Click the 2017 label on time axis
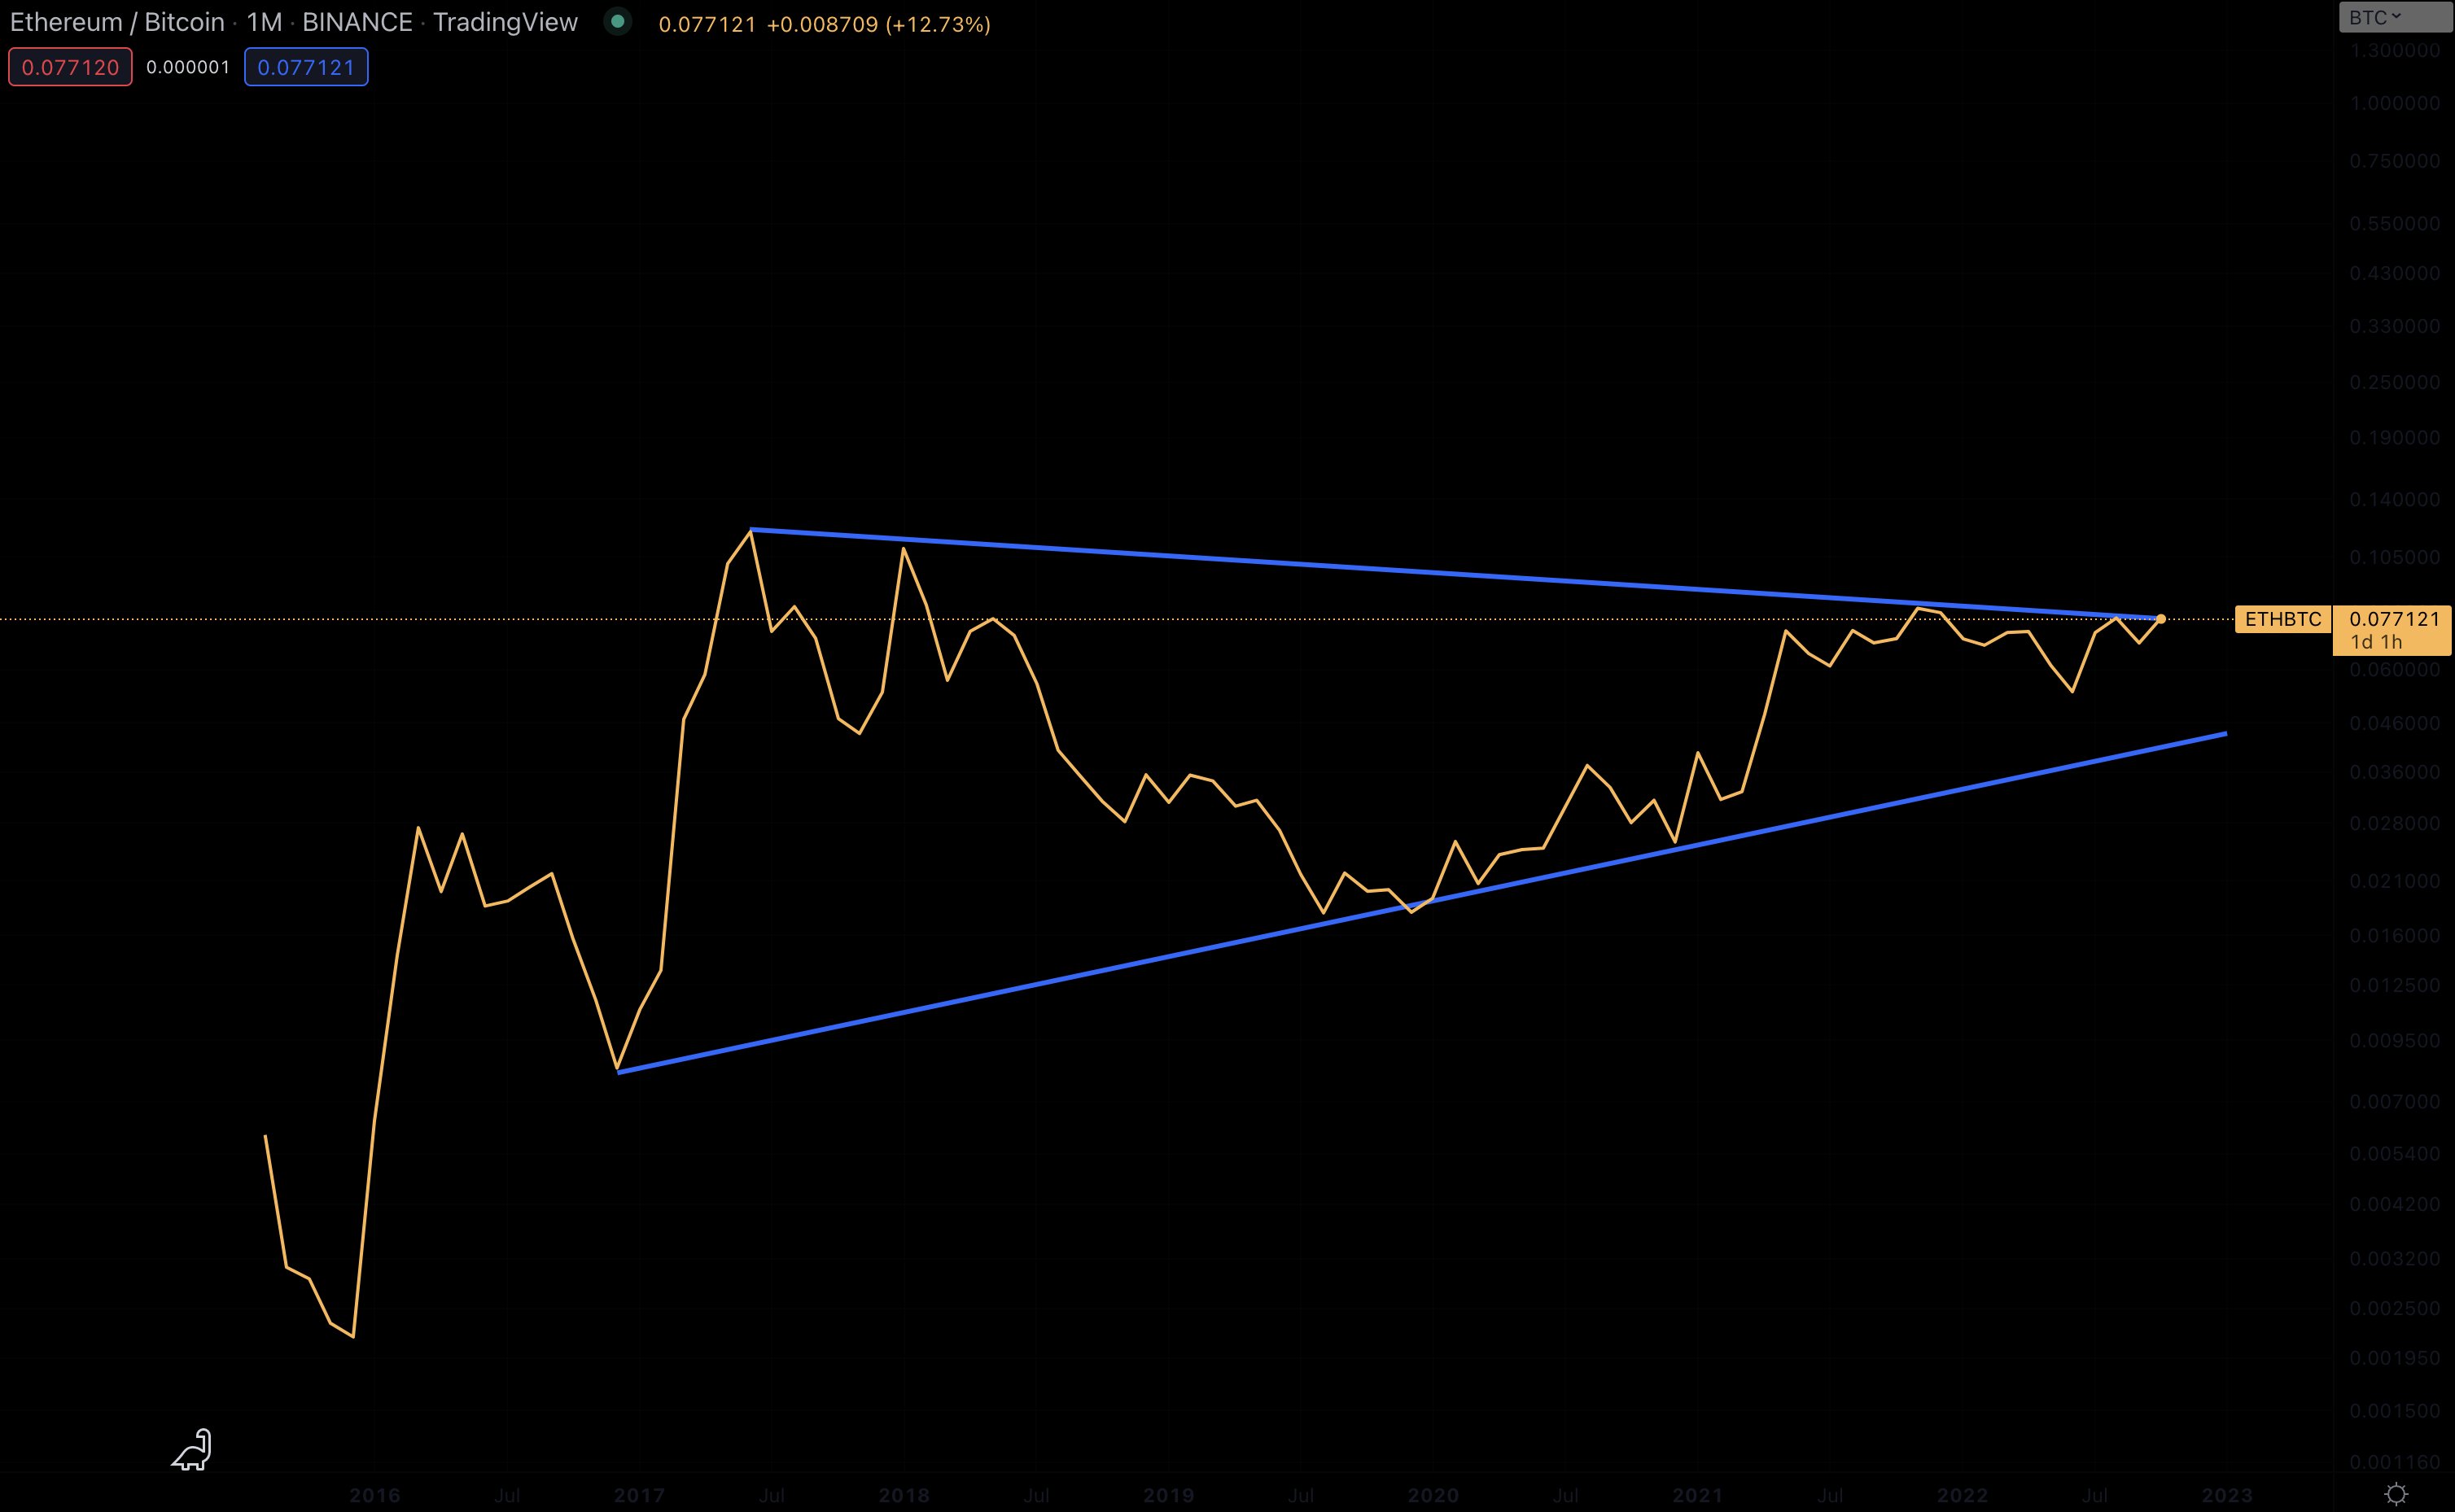The height and width of the screenshot is (1512, 2455). [639, 1496]
